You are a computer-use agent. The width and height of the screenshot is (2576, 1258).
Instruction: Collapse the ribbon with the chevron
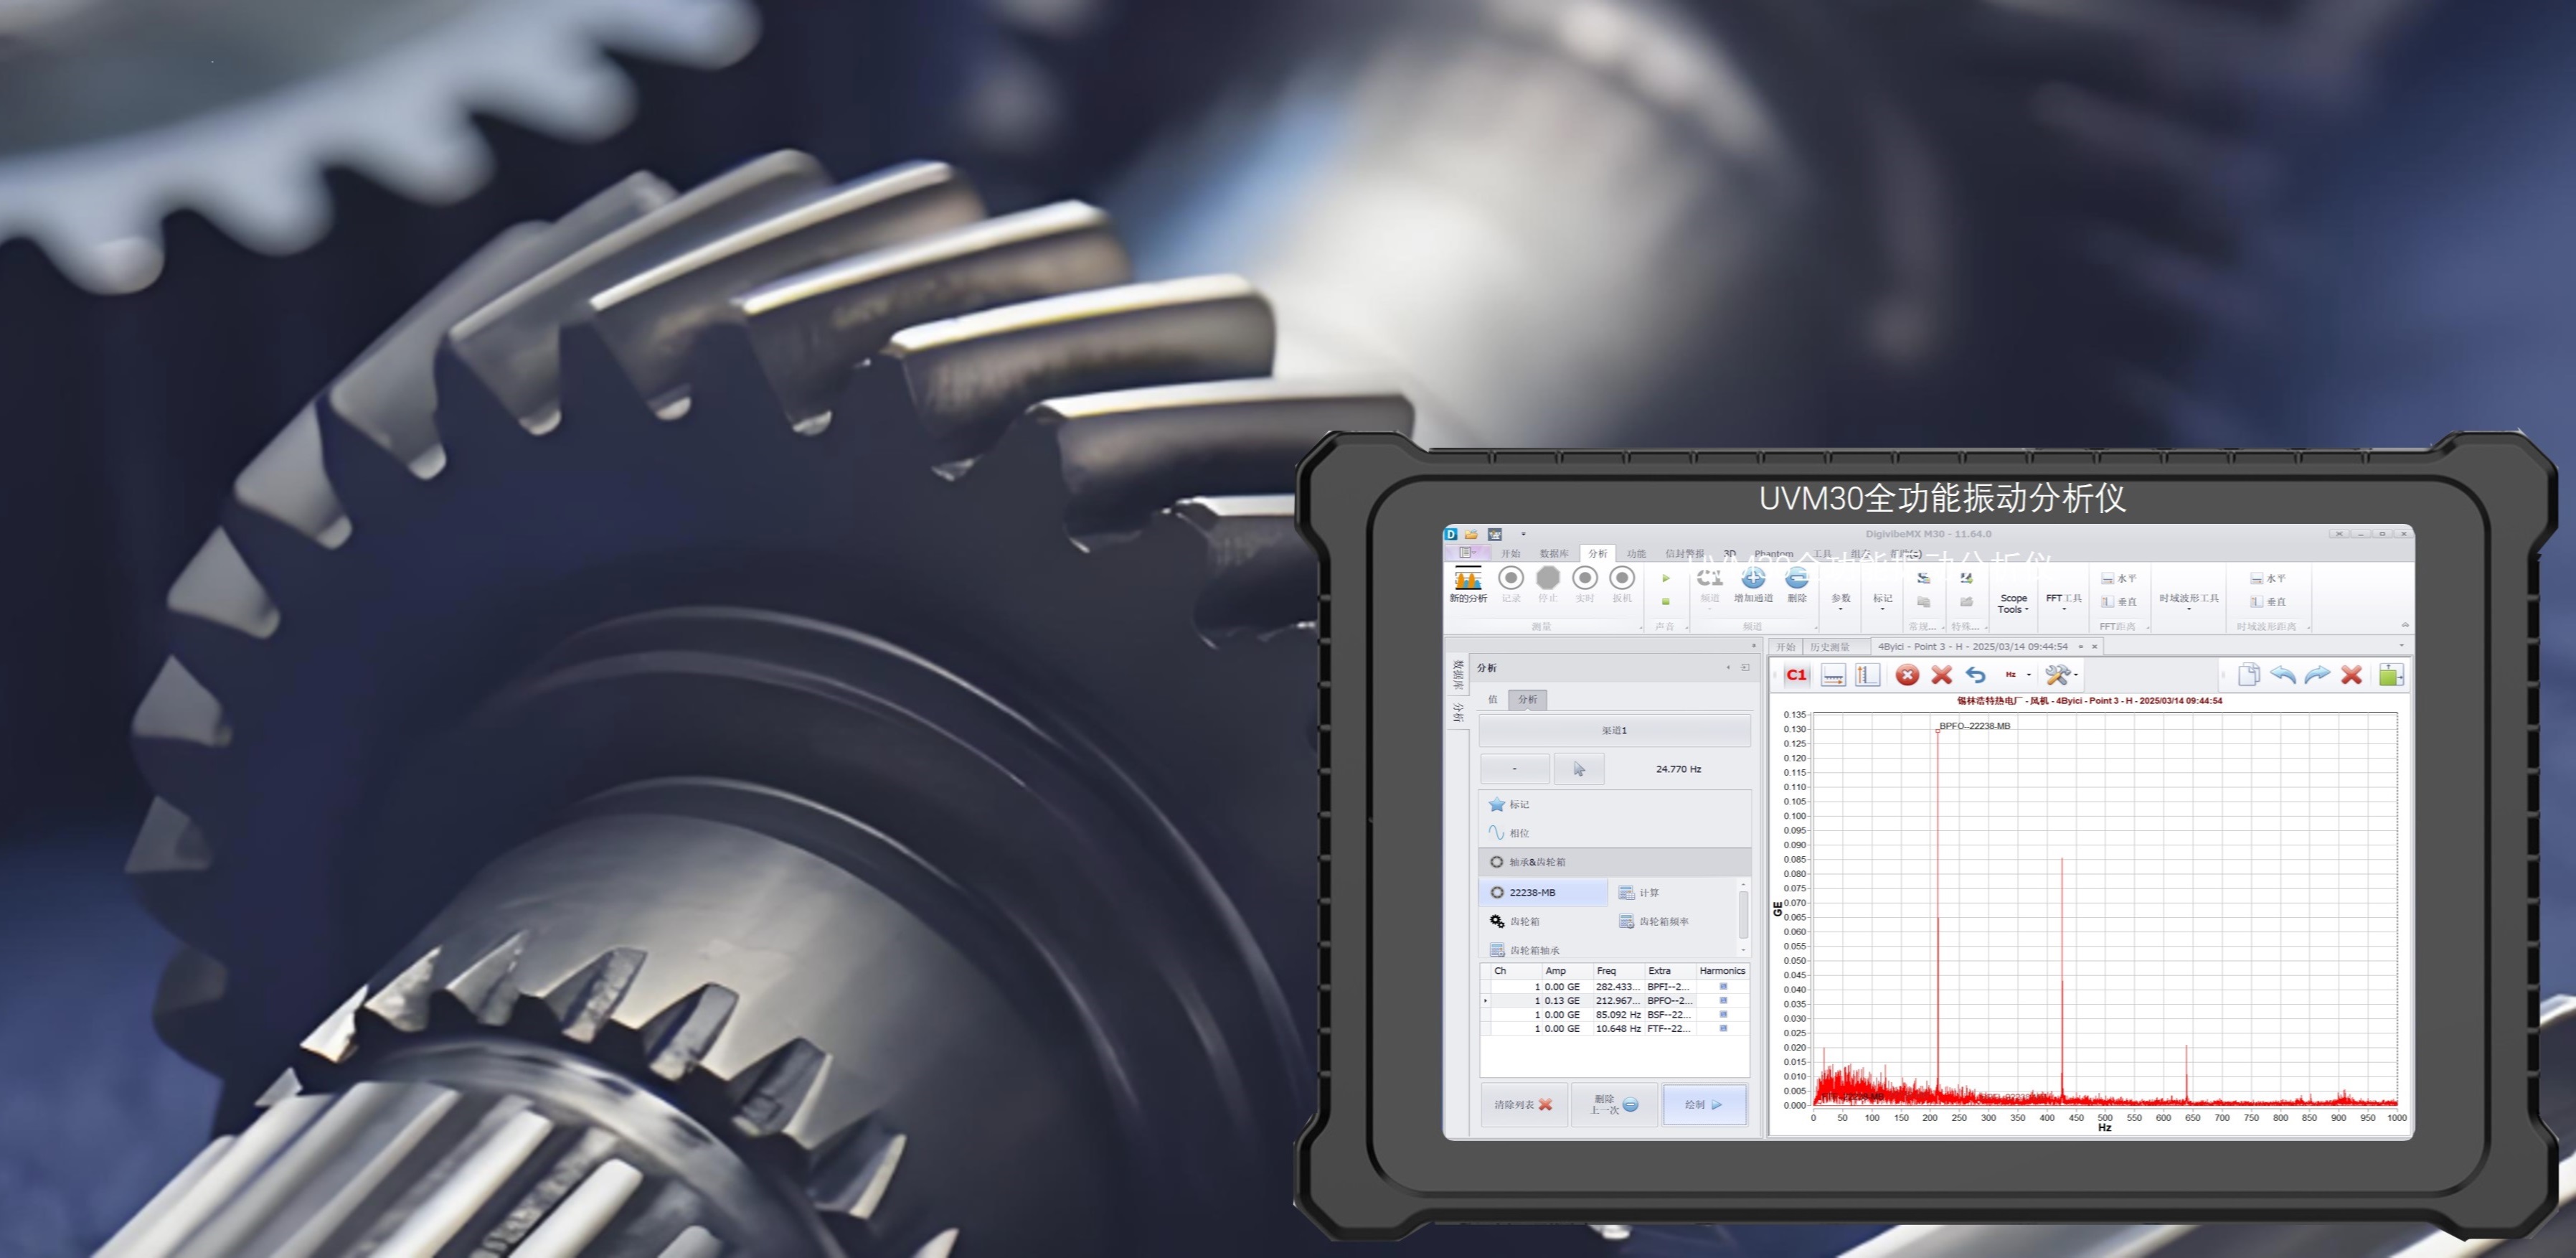(x=2405, y=625)
